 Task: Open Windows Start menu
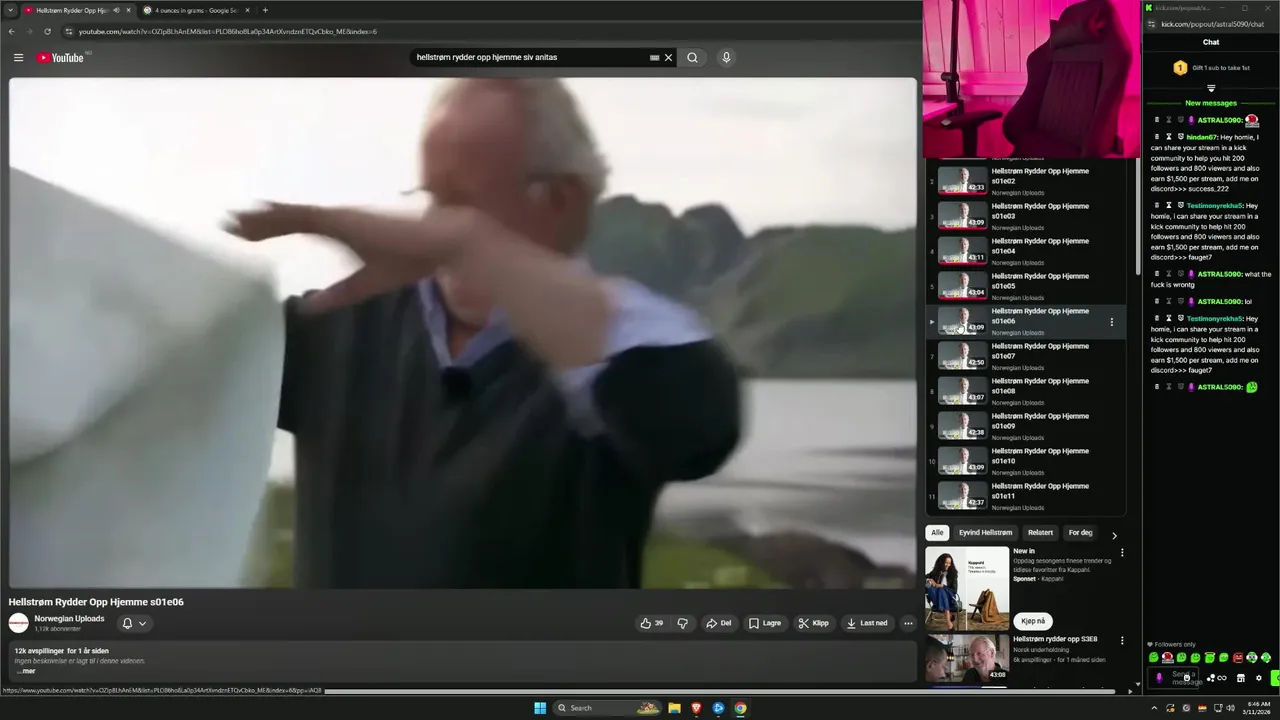(x=540, y=708)
